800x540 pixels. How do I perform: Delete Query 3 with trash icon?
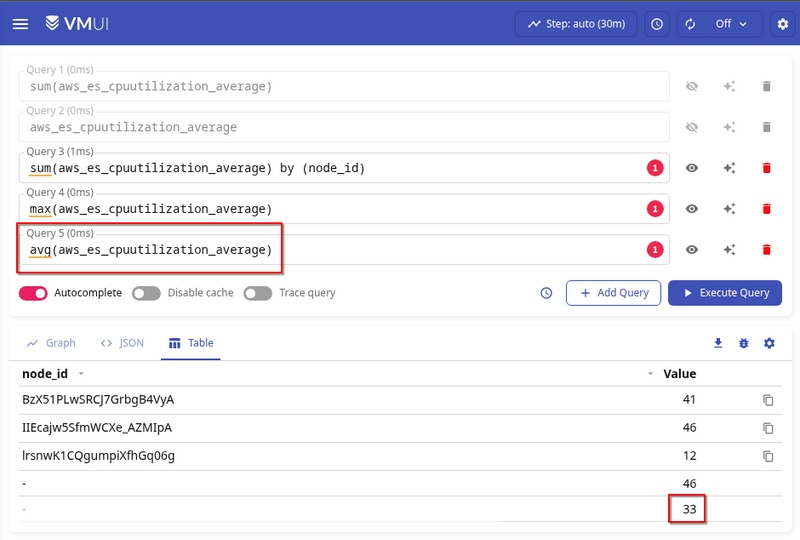pyautogui.click(x=767, y=168)
